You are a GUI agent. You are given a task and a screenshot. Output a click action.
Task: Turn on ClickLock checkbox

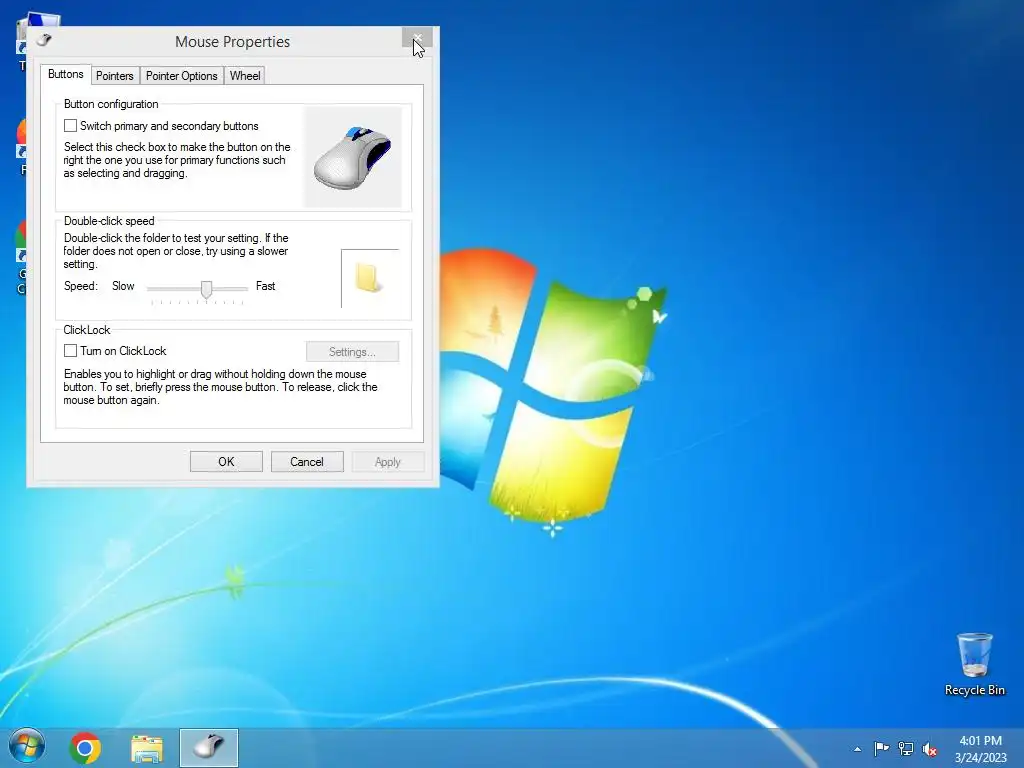pyautogui.click(x=71, y=351)
